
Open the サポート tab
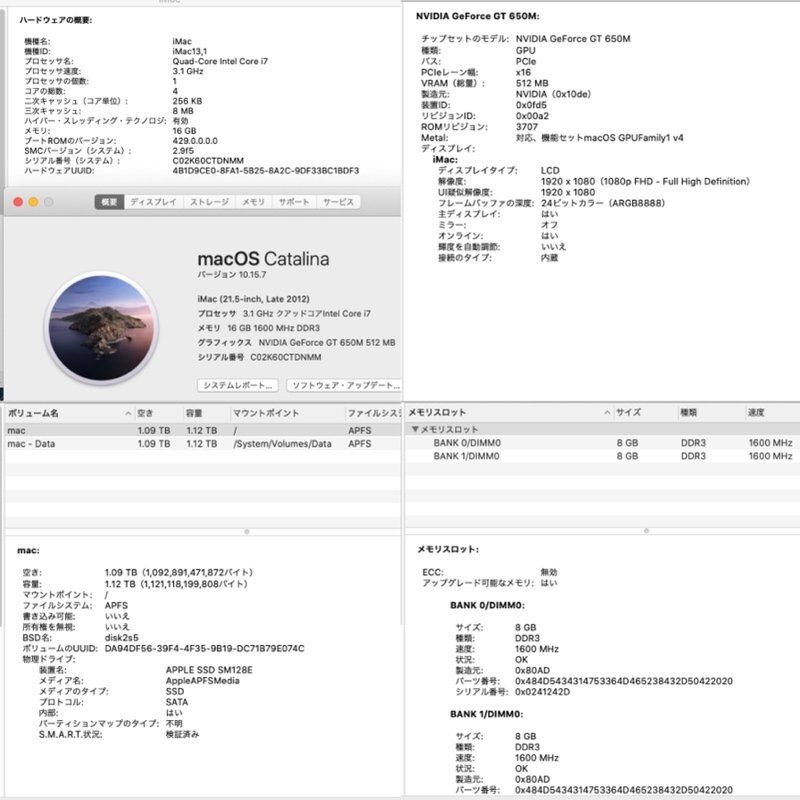coord(294,202)
